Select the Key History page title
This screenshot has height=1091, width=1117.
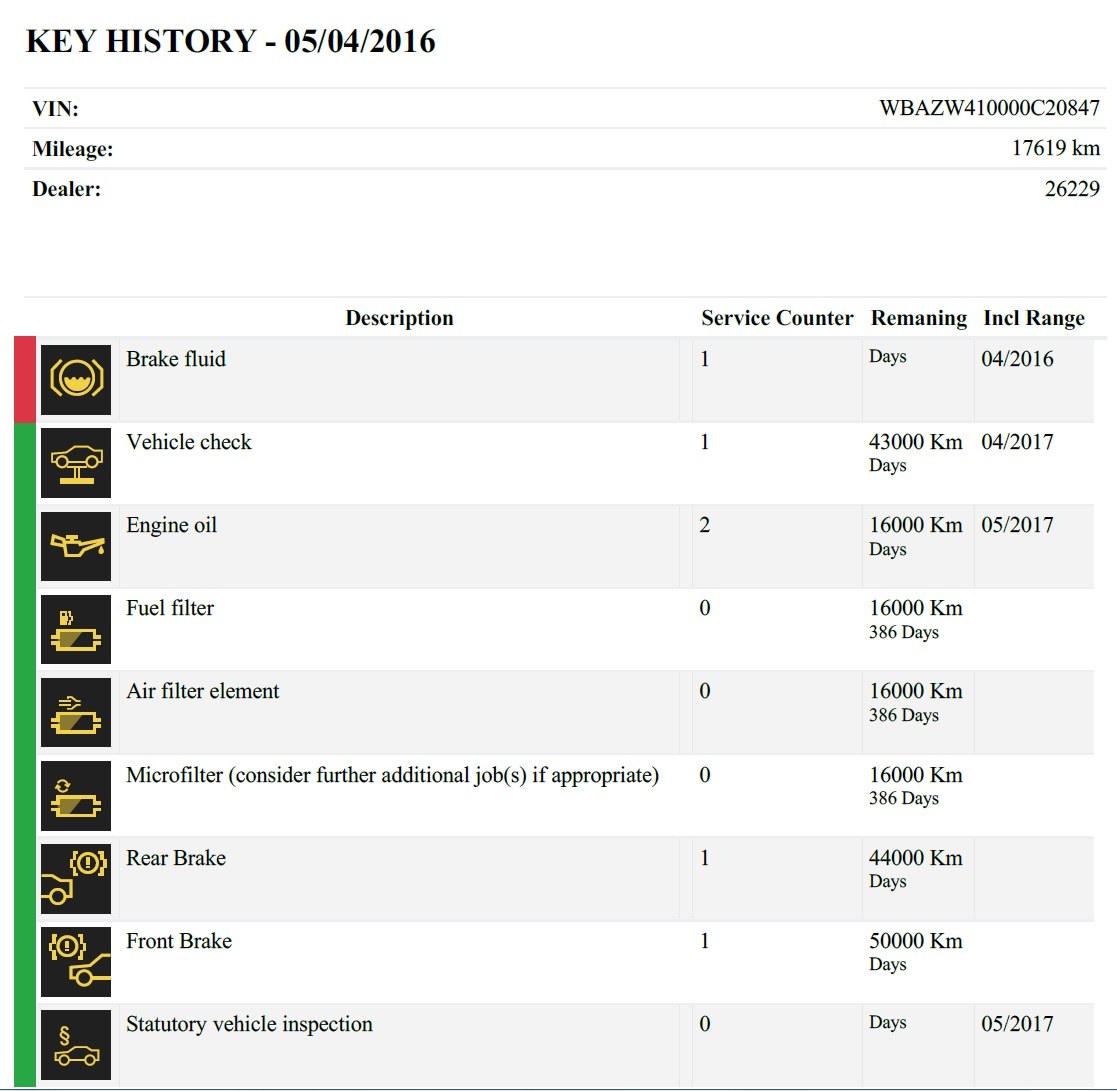point(230,41)
